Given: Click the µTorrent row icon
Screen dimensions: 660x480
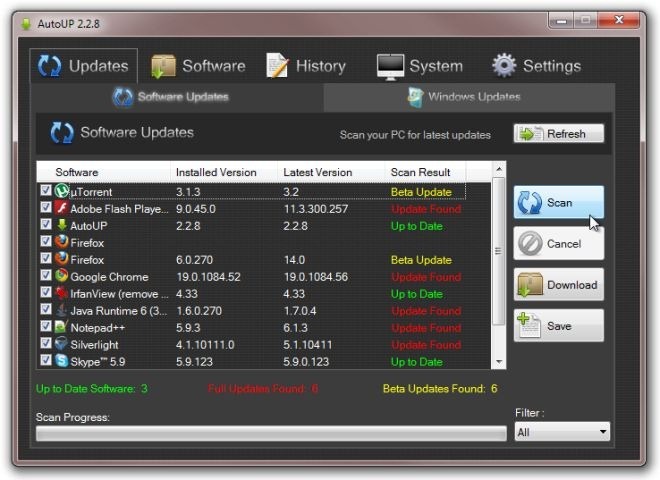Looking at the screenshot, I should click(62, 191).
